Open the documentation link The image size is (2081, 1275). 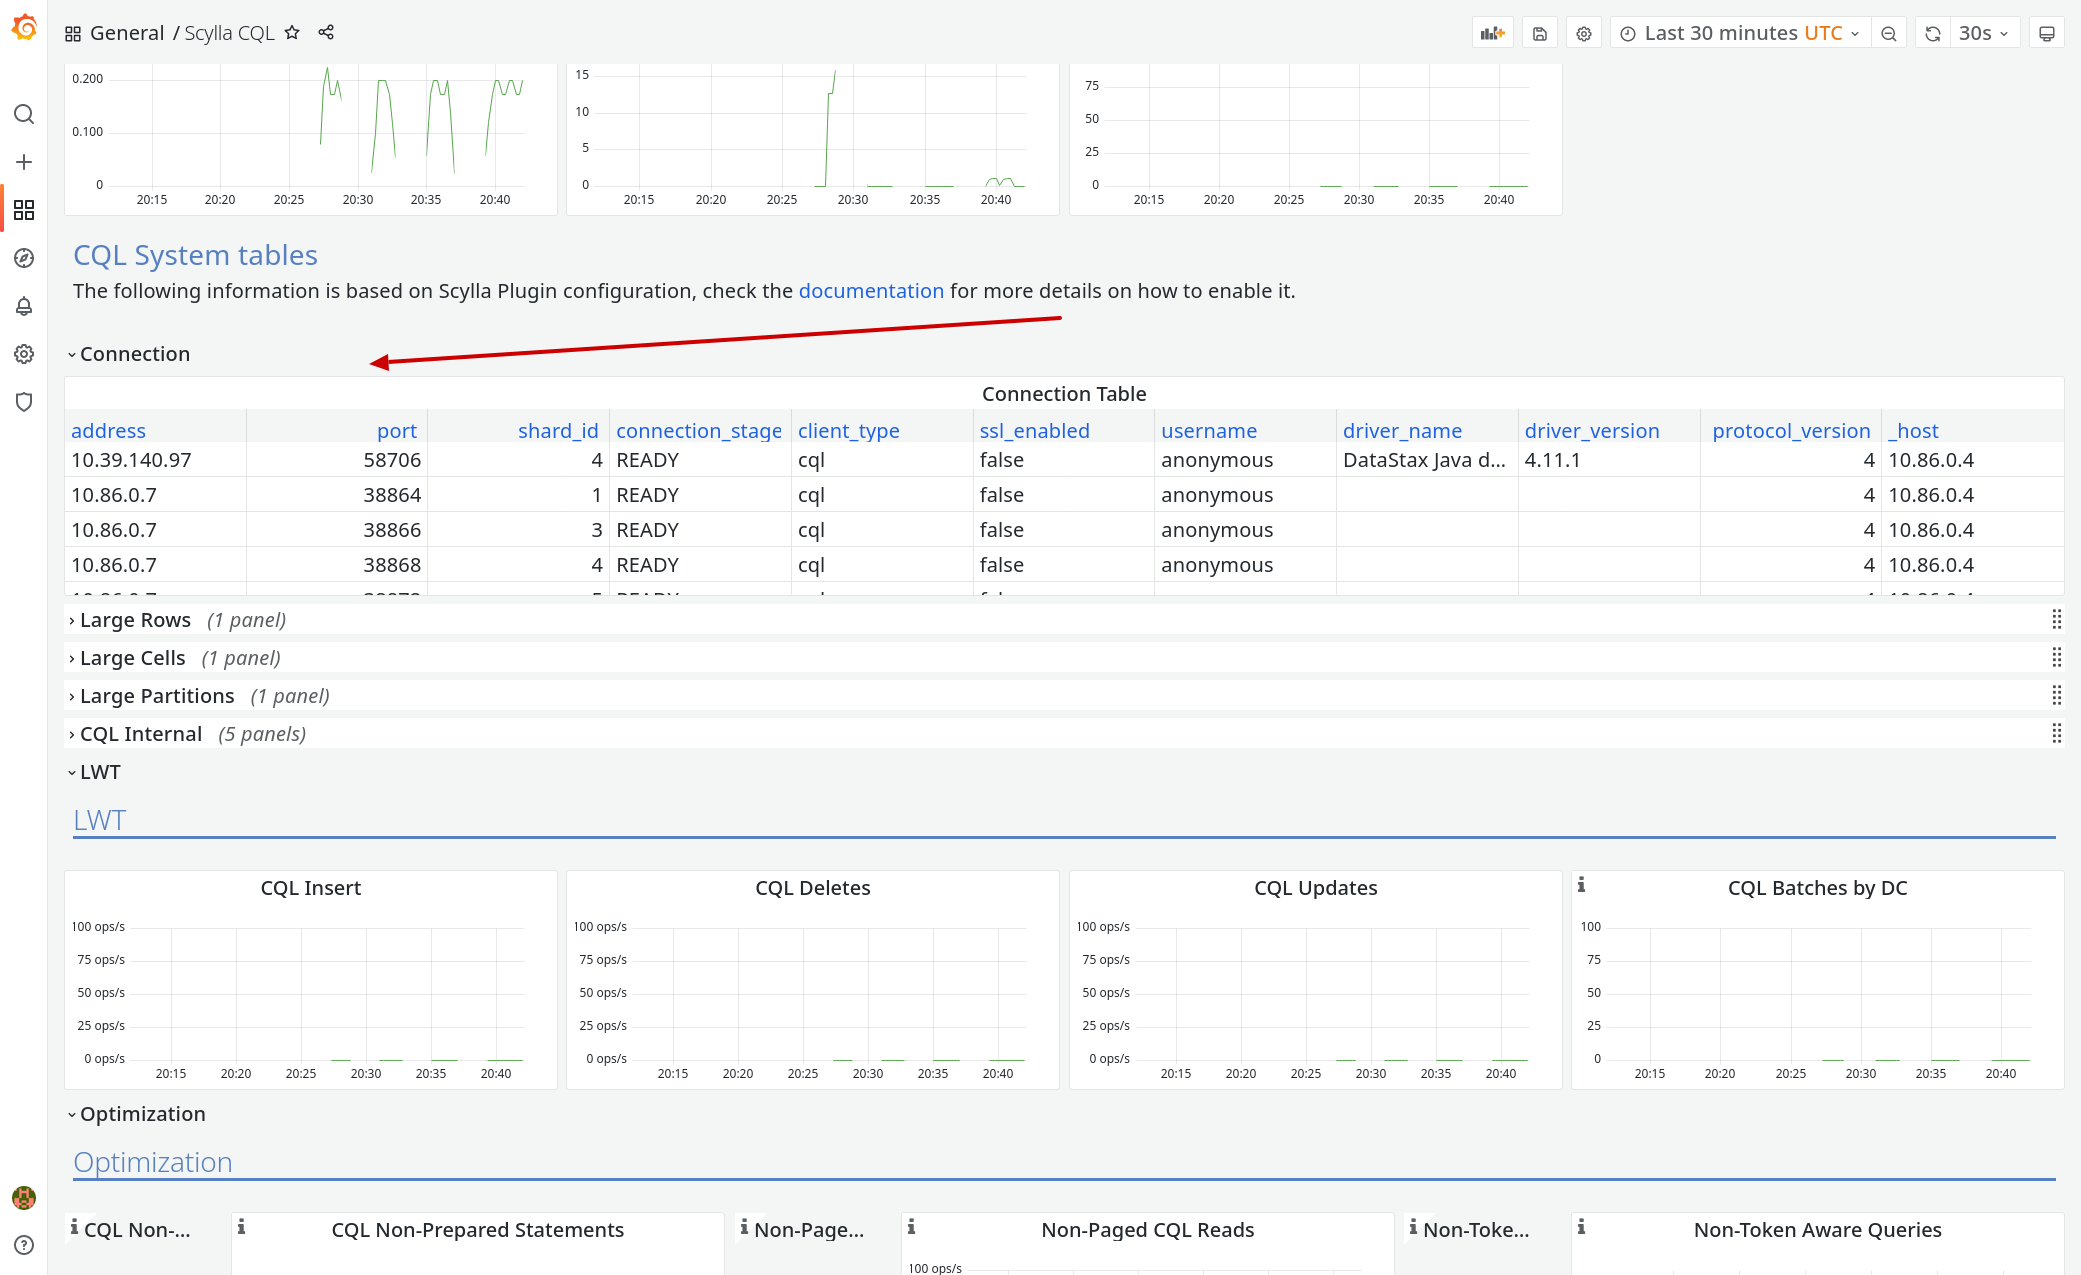(871, 290)
